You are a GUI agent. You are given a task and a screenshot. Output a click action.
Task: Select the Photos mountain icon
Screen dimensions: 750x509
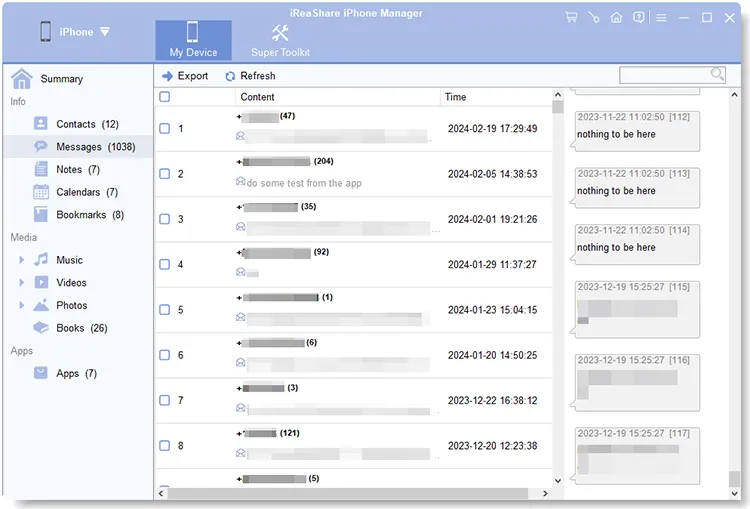41,305
